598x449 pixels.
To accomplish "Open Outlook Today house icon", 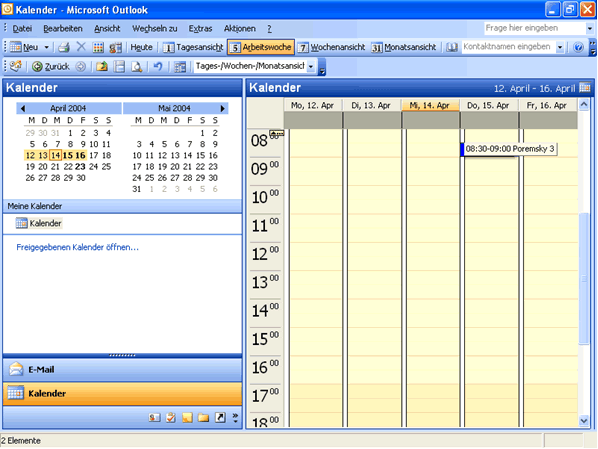I will (x=15, y=66).
